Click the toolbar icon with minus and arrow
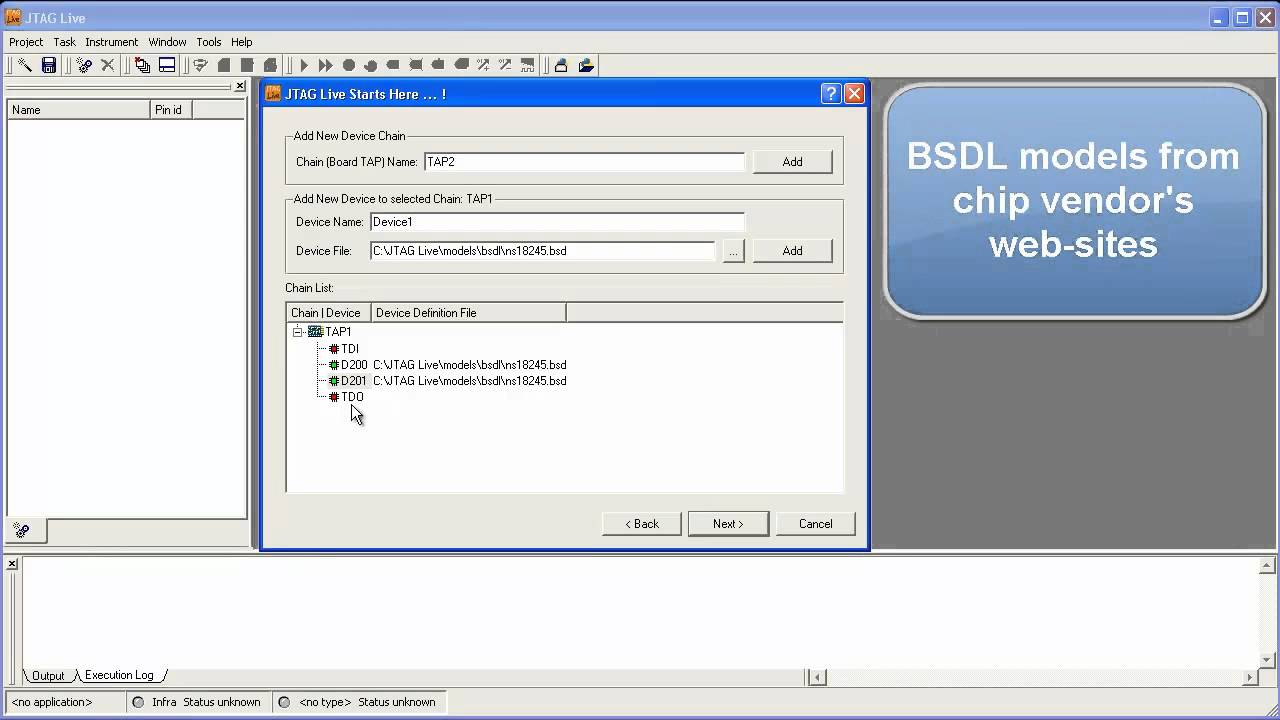1280x720 pixels. coord(505,65)
